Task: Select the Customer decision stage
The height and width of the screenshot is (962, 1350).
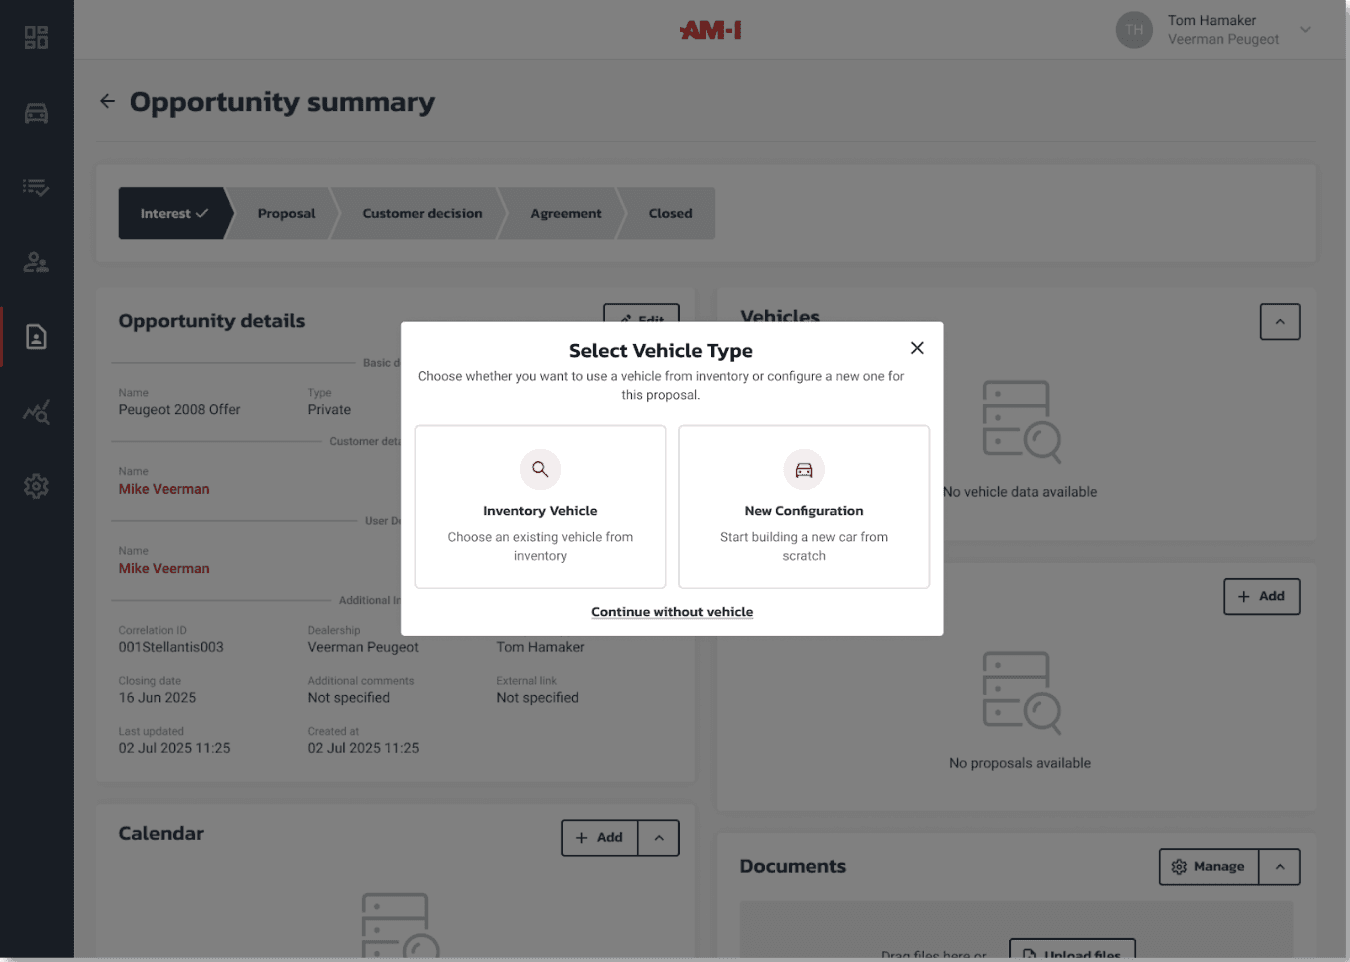Action: 422,213
